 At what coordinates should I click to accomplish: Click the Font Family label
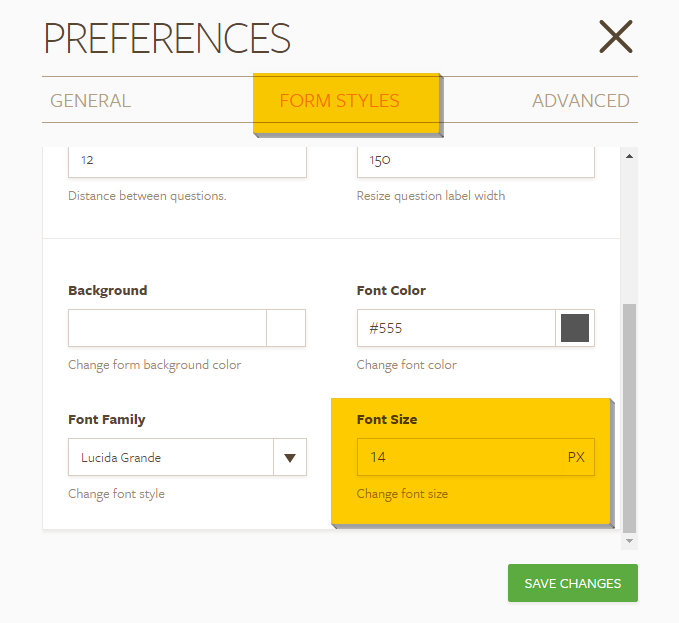(106, 420)
